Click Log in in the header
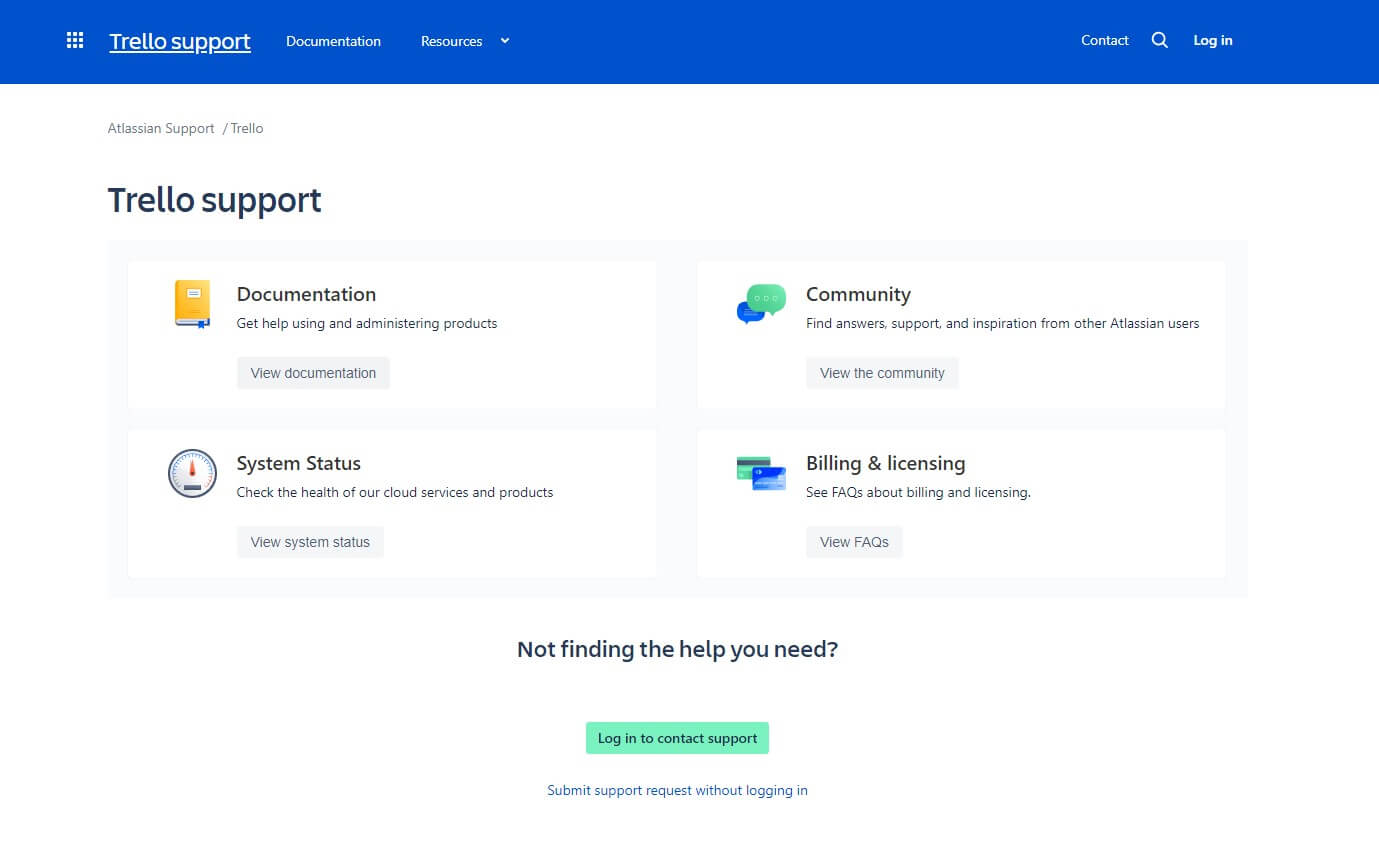 tap(1213, 40)
